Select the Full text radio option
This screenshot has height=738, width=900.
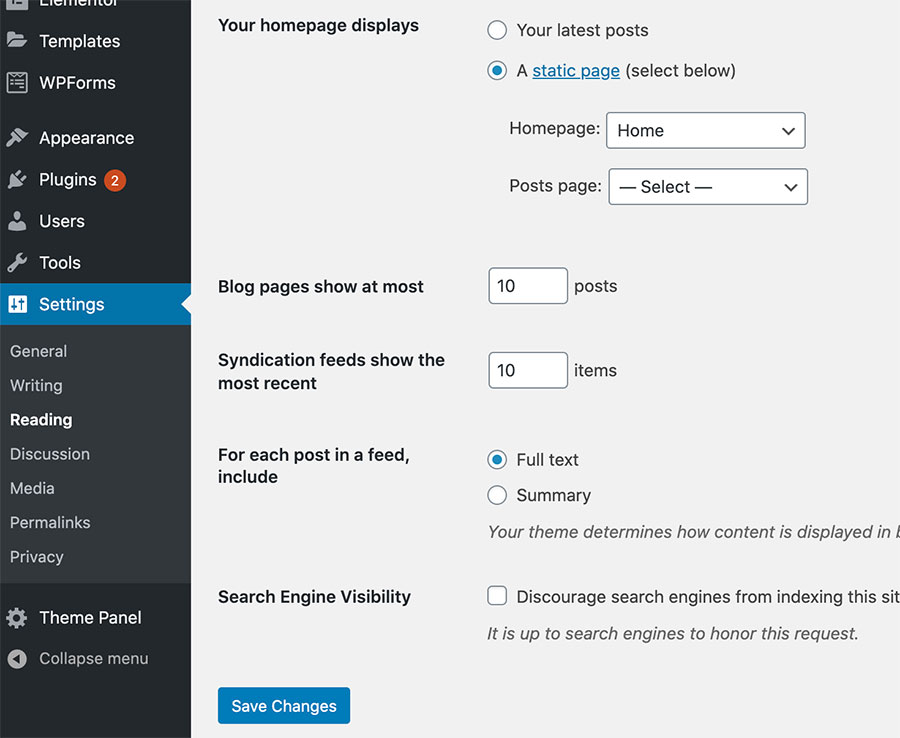tap(497, 460)
